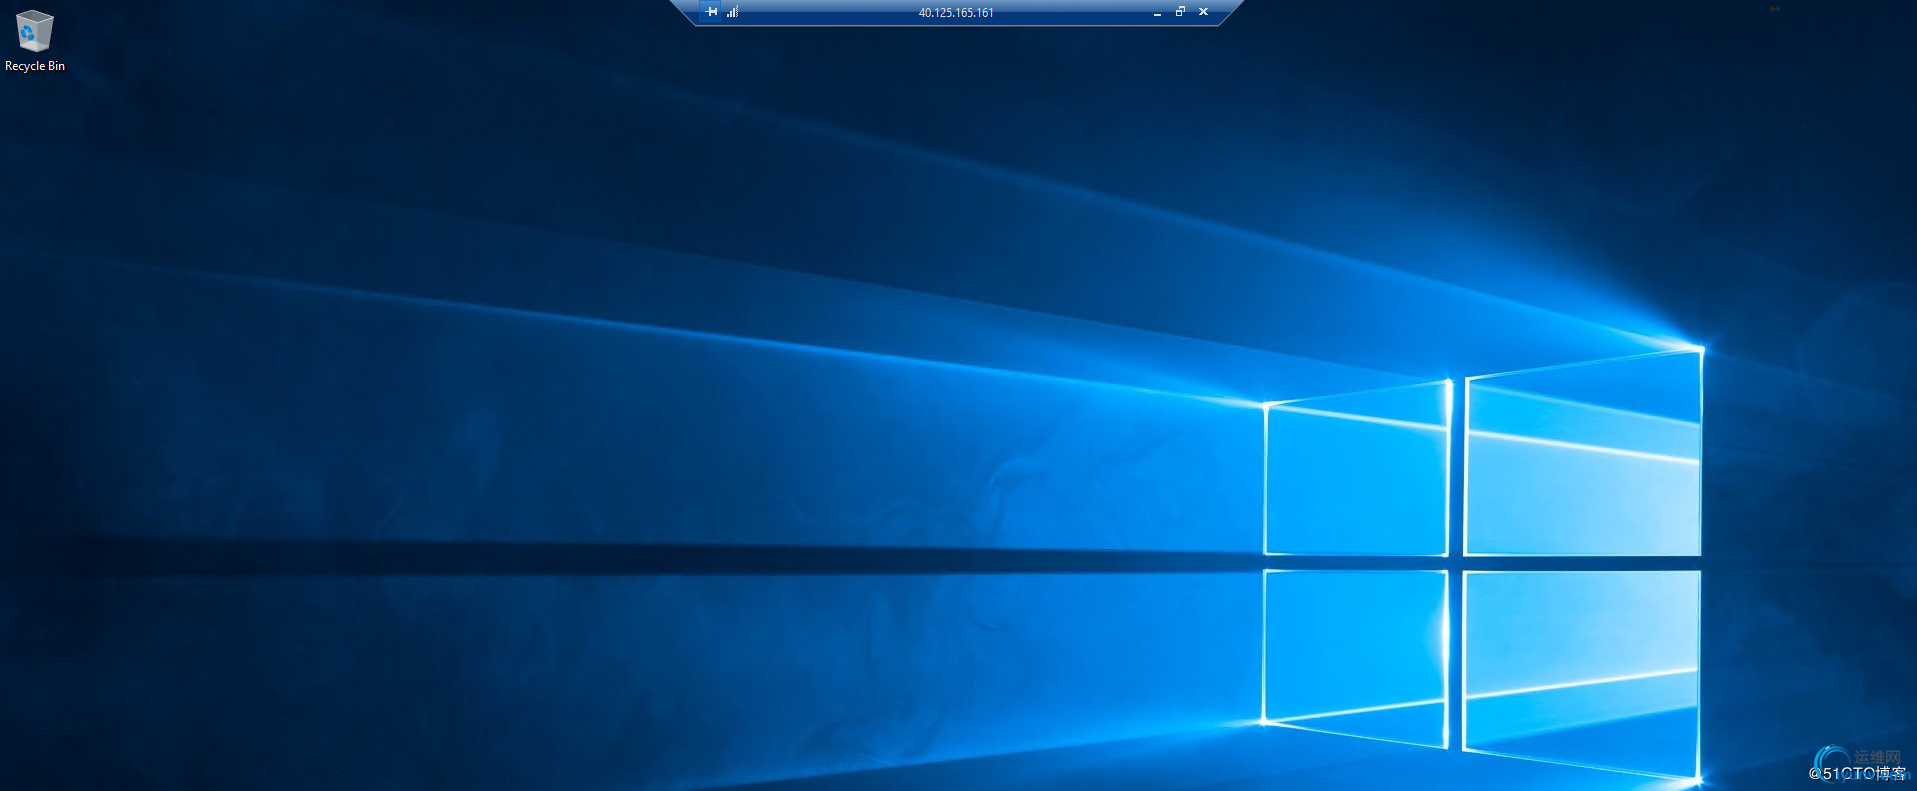The height and width of the screenshot is (791, 1917).
Task: Open the Recycle Bin desktop icon
Action: [34, 31]
